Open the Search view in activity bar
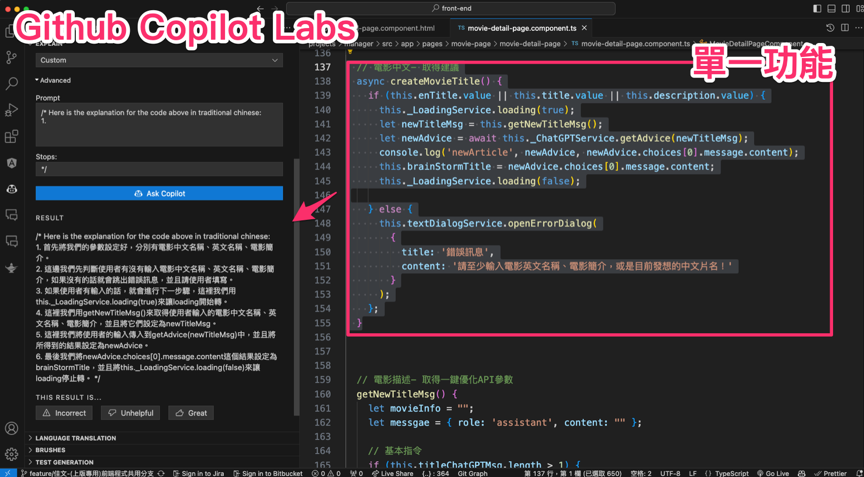 click(11, 84)
